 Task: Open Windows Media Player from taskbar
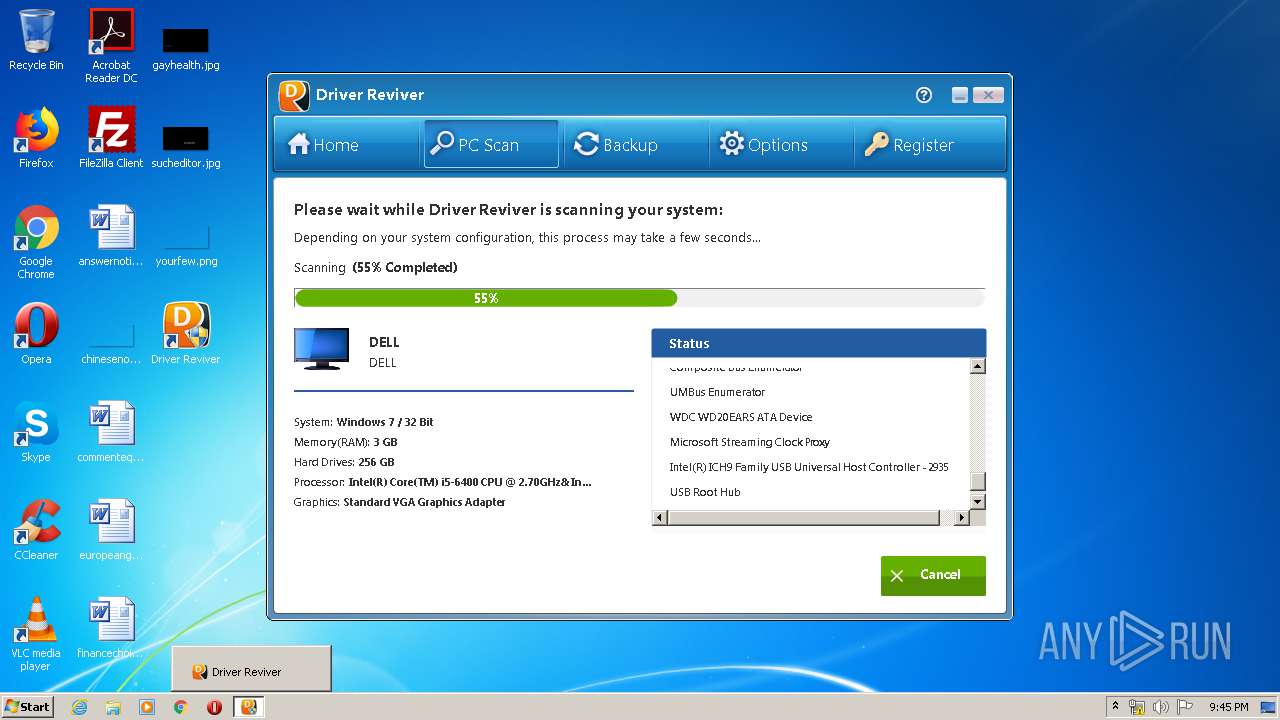coord(147,707)
